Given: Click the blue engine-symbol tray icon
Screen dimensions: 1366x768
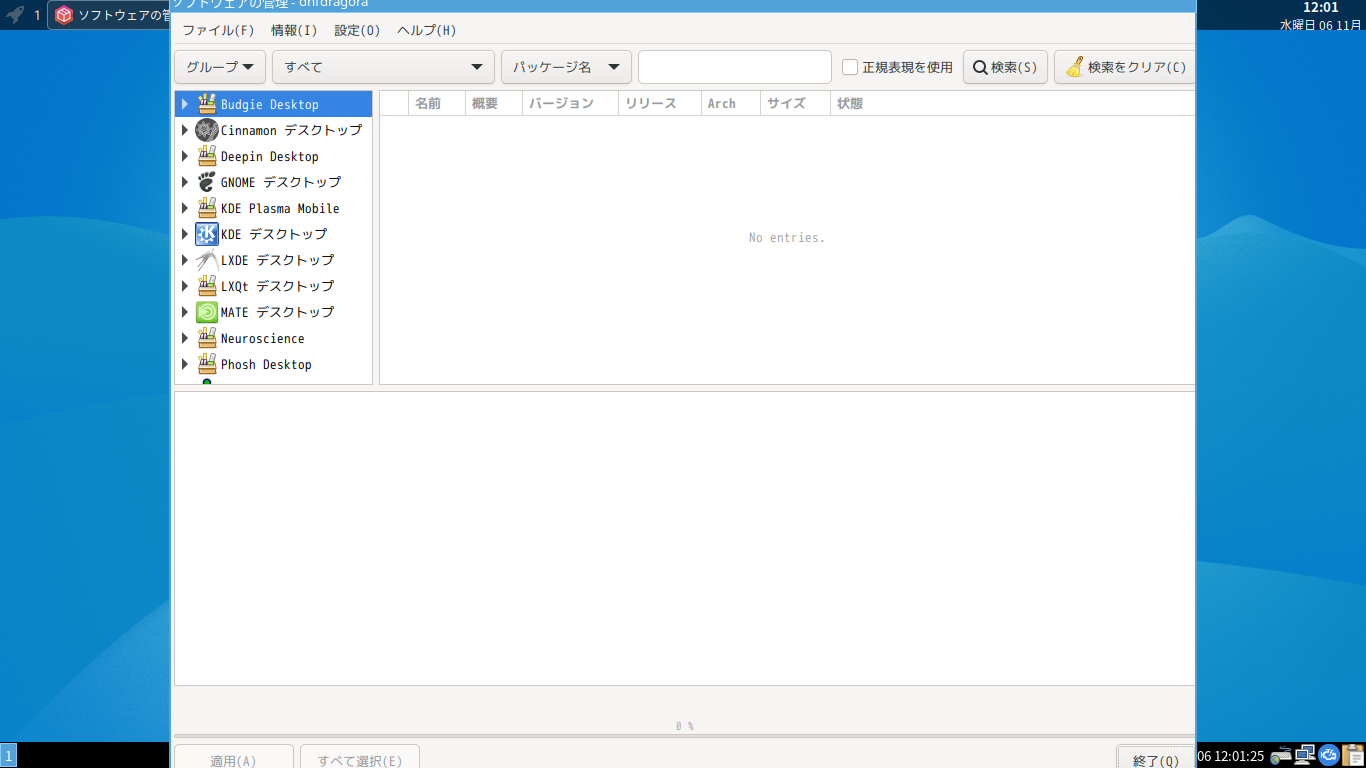Looking at the screenshot, I should 1329,755.
